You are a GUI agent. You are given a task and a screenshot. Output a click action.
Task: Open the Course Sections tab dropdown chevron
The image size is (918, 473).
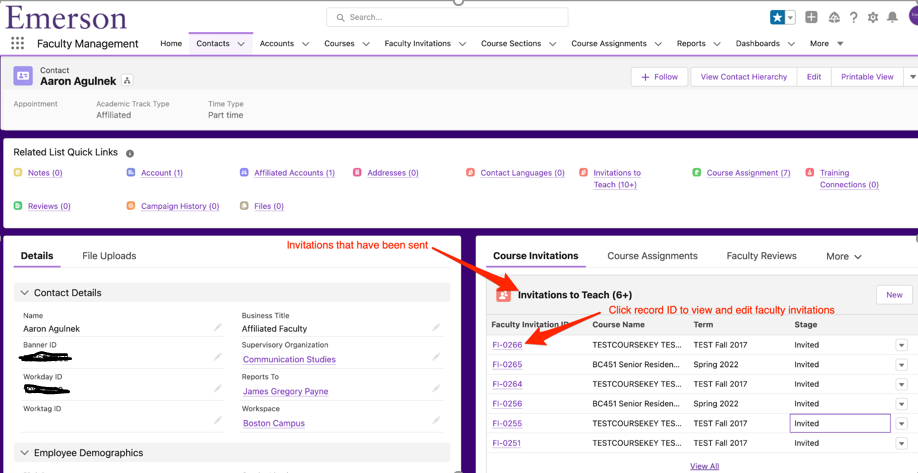[x=553, y=44]
